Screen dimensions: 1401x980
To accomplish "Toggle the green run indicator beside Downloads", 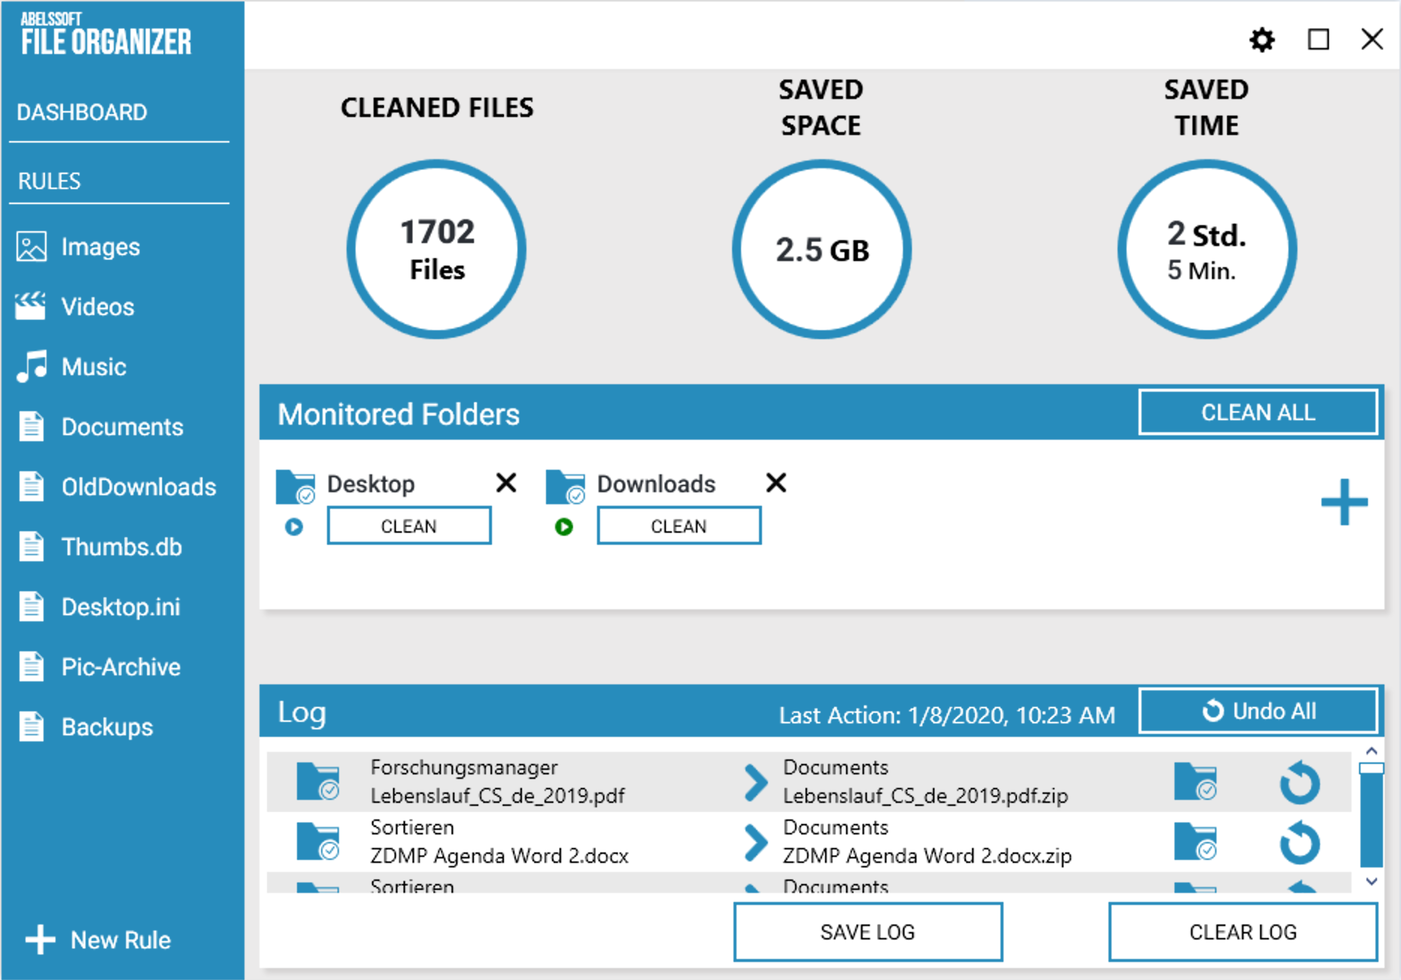I will click(563, 525).
